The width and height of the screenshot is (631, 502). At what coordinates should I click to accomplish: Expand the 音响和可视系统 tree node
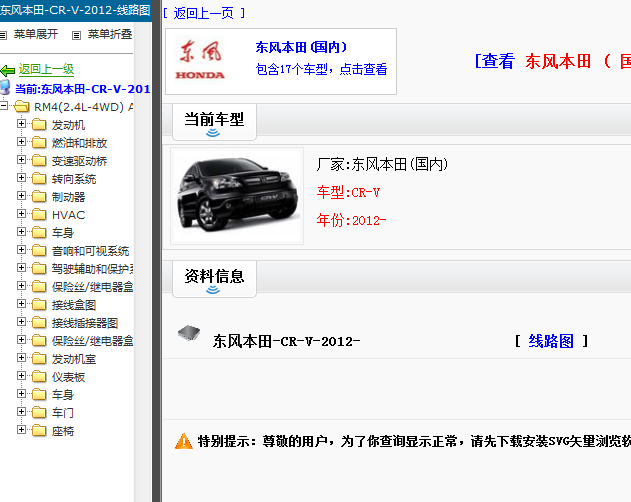pos(21,250)
